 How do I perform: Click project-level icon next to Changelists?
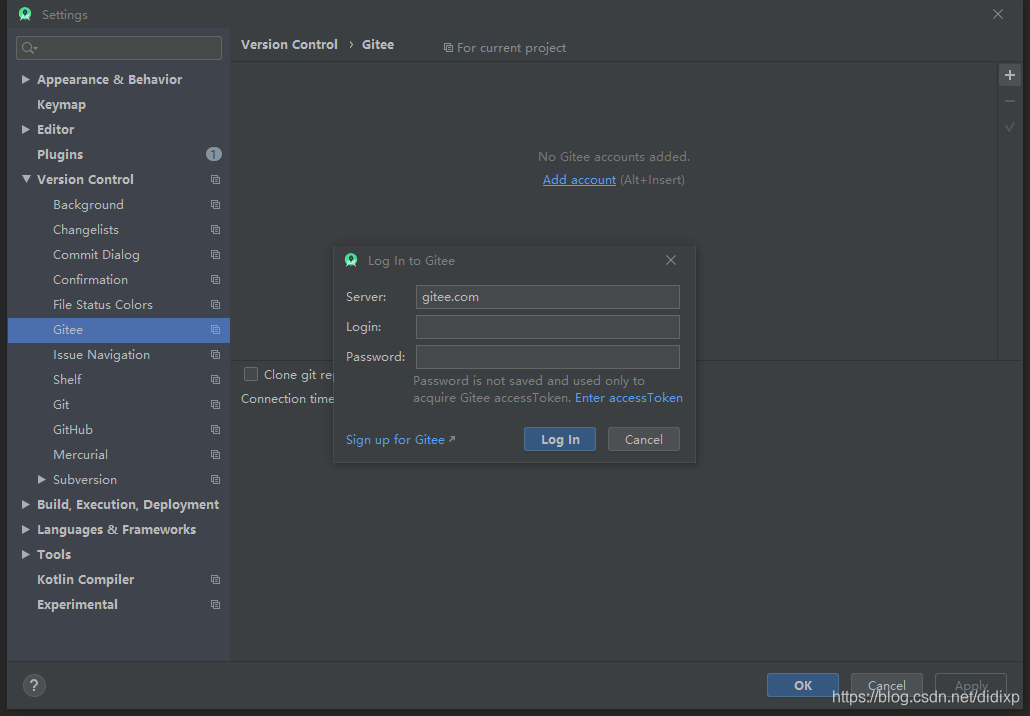click(215, 229)
